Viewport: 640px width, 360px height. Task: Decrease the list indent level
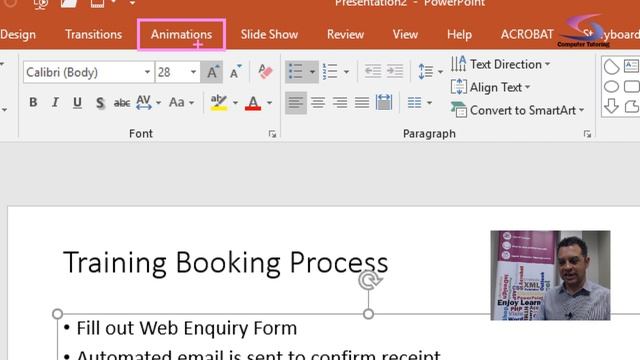tap(373, 72)
